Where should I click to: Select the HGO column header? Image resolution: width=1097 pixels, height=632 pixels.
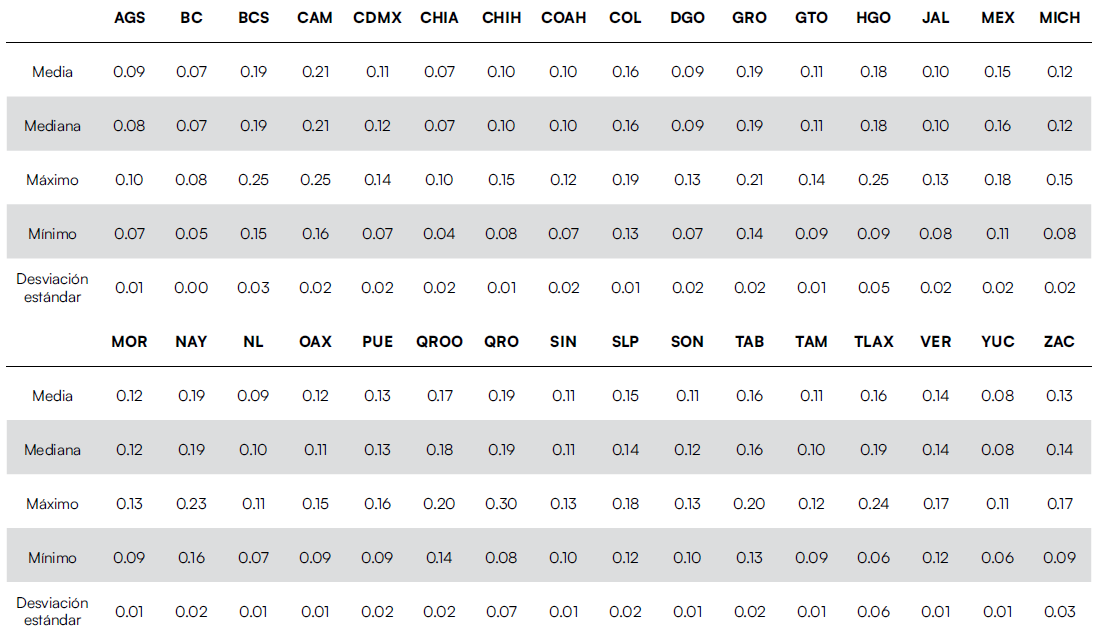click(873, 18)
